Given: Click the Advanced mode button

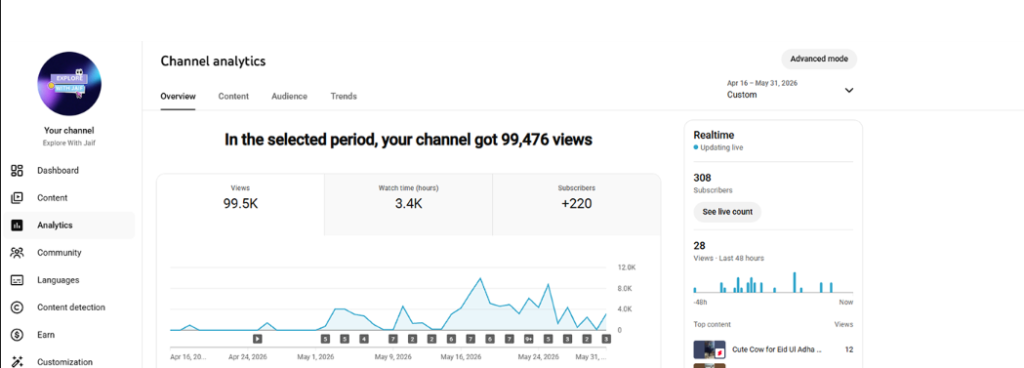Looking at the screenshot, I should pyautogui.click(x=819, y=59).
